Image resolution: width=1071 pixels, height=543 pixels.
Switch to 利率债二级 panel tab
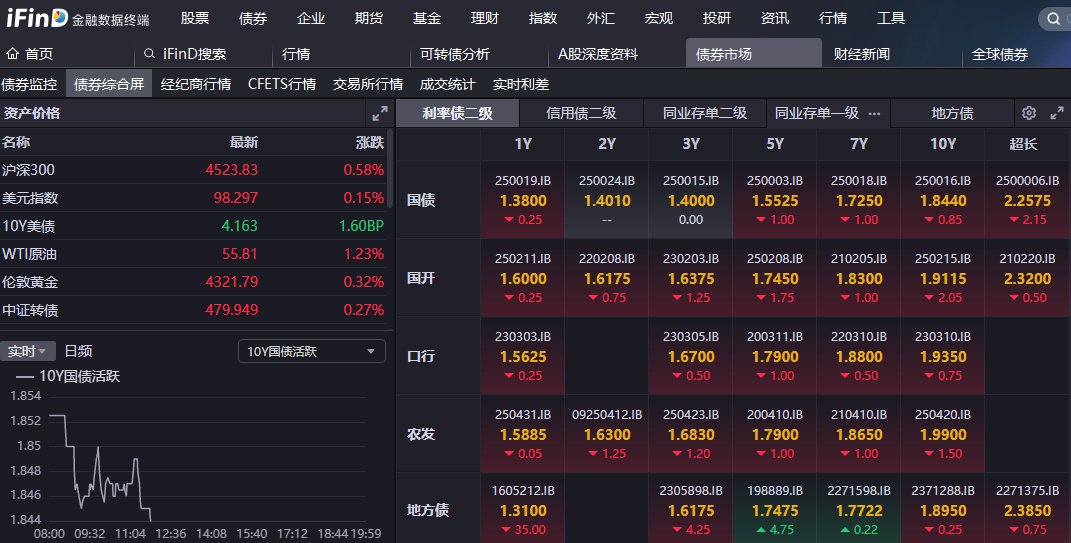[458, 113]
